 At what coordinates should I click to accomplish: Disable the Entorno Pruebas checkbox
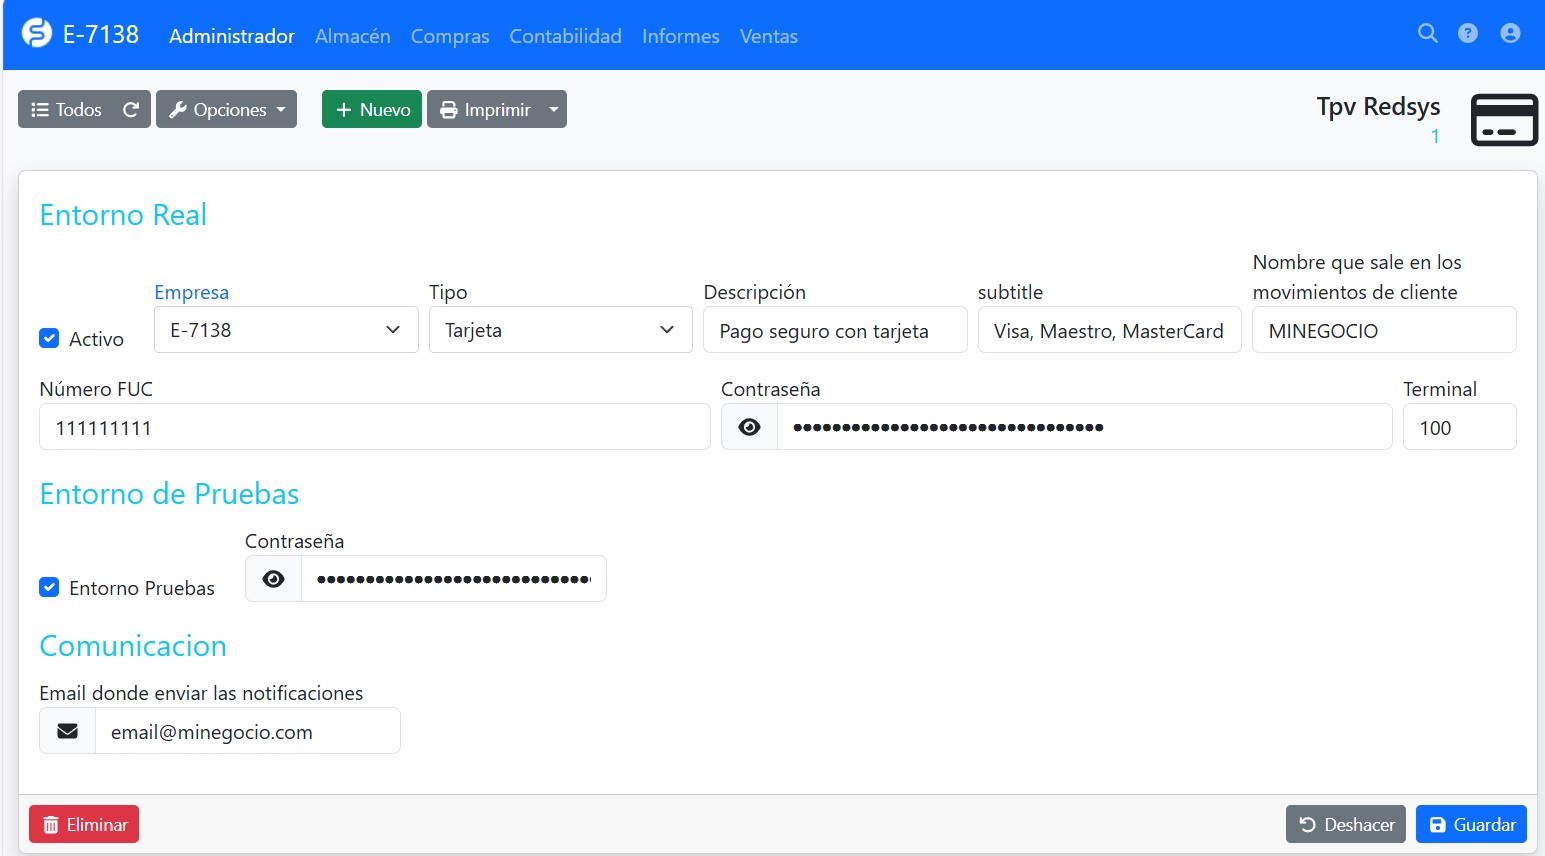(49, 587)
